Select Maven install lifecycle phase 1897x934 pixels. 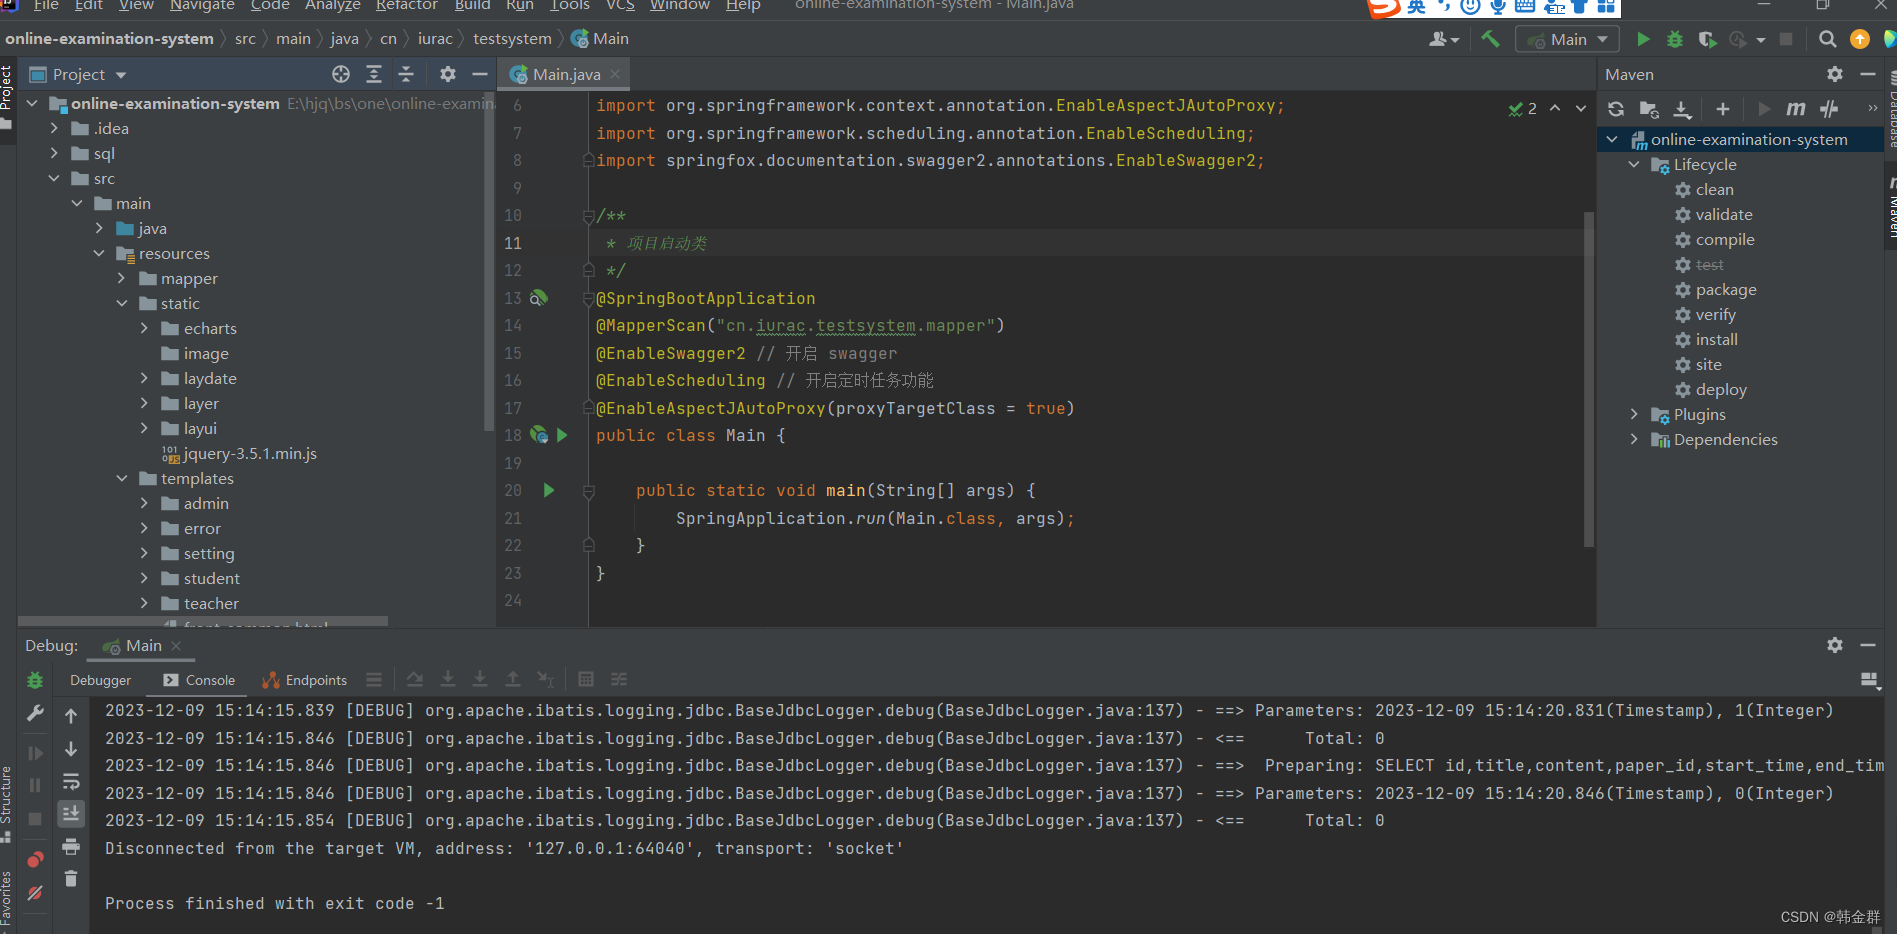[x=1716, y=339]
